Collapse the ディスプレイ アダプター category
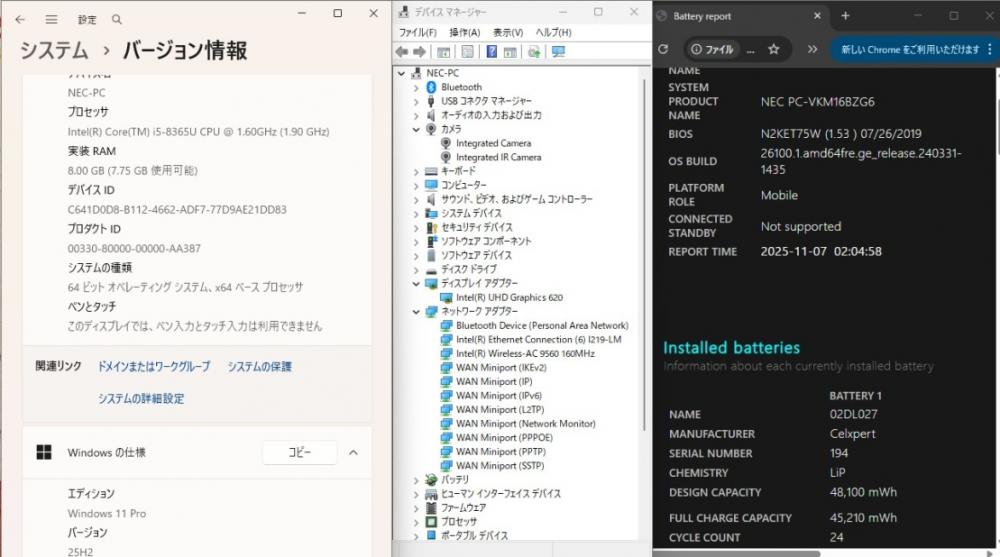This screenshot has width=1000, height=557. pos(416,284)
